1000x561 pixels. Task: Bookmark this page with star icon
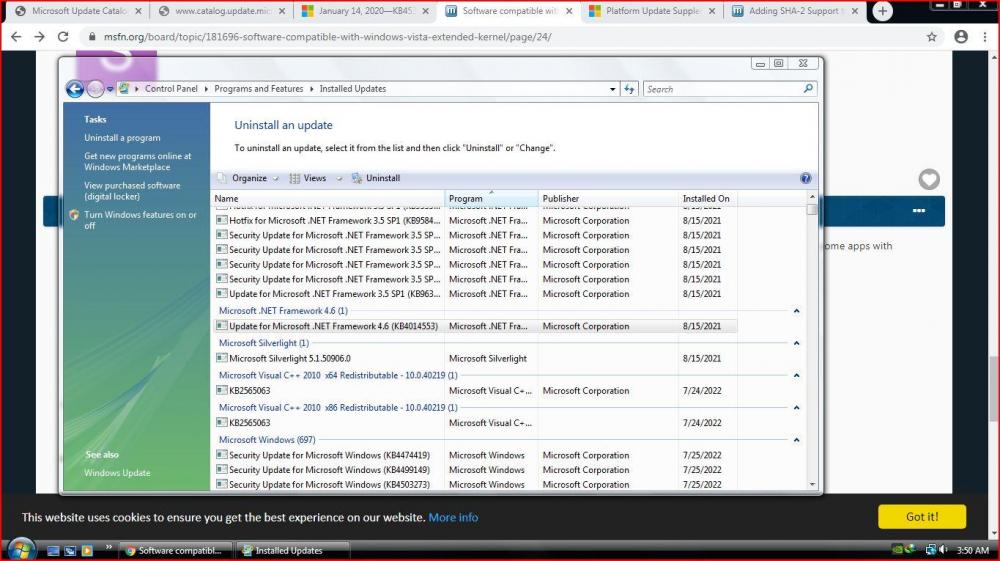point(932,37)
